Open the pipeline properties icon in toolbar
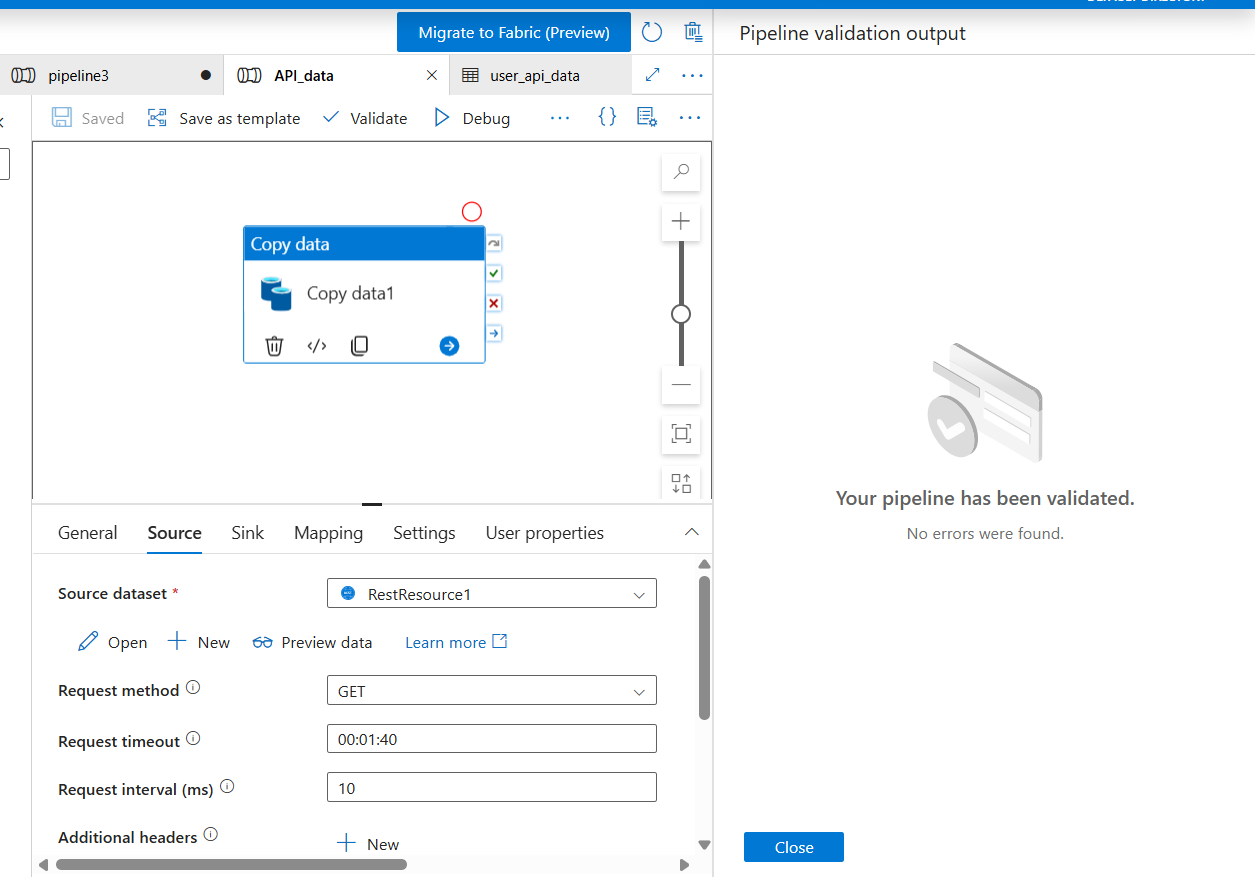Screen dimensions: 1255x877 (x=647, y=117)
